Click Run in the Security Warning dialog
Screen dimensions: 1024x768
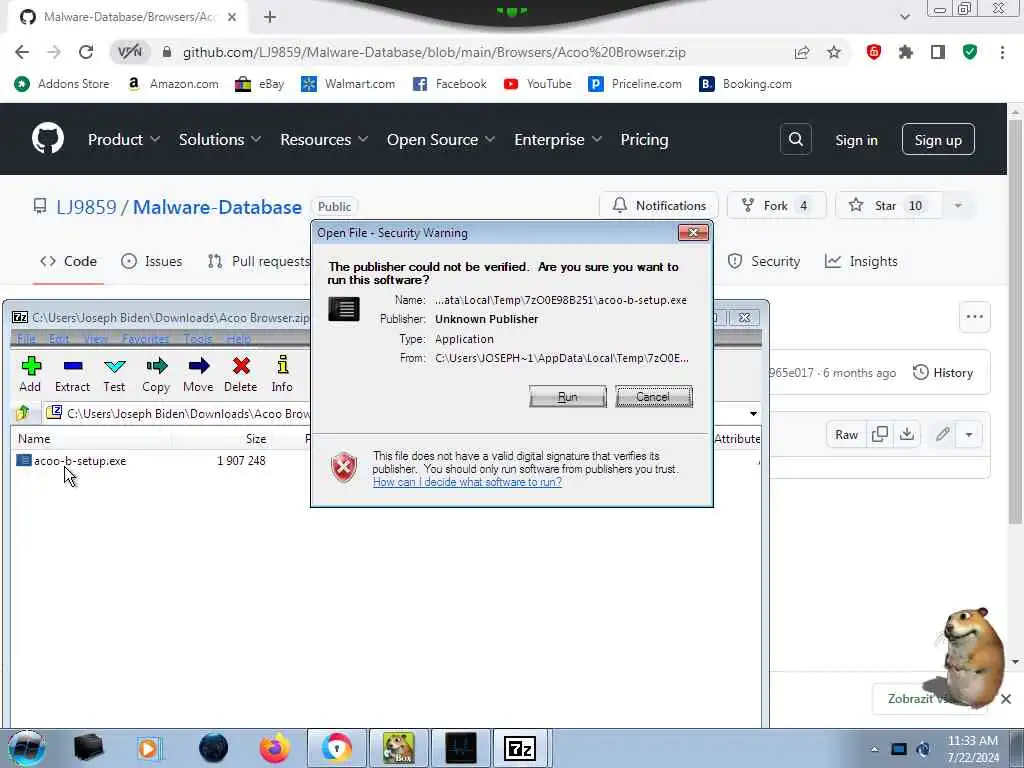point(568,396)
